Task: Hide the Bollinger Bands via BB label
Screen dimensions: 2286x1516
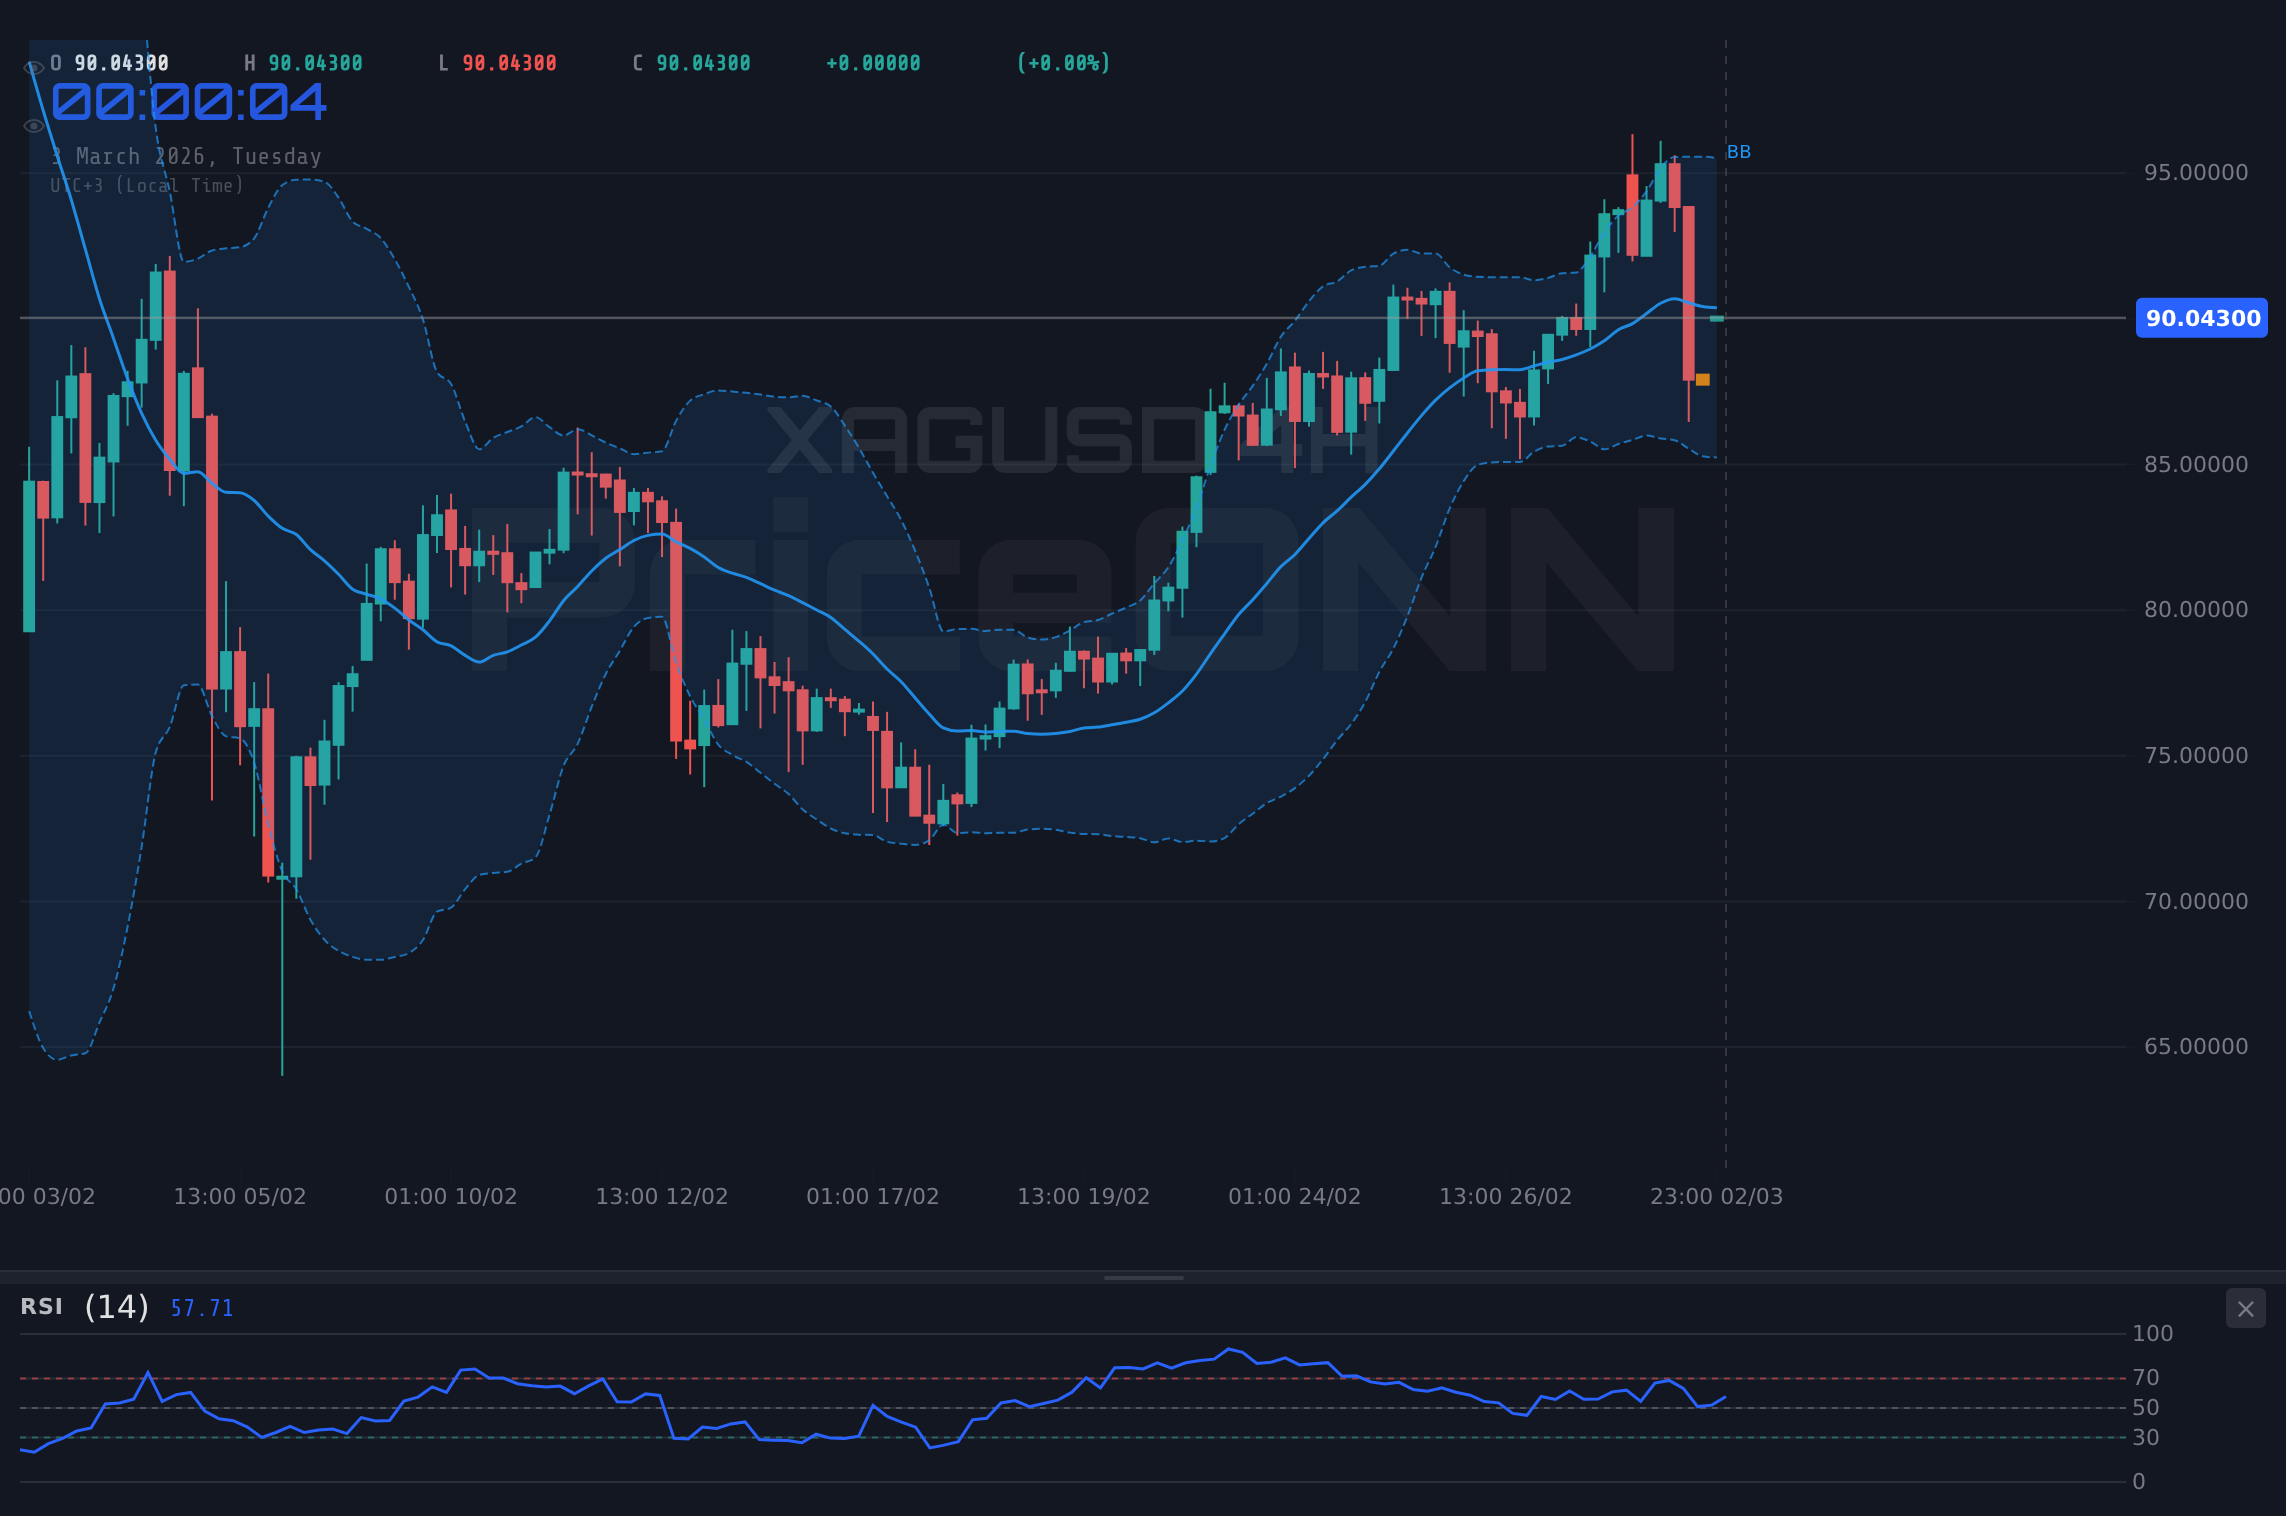Action: 1738,152
